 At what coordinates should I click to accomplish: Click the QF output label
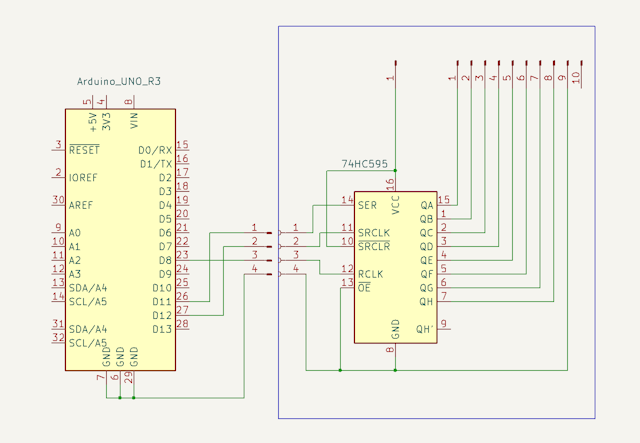pyautogui.click(x=427, y=274)
